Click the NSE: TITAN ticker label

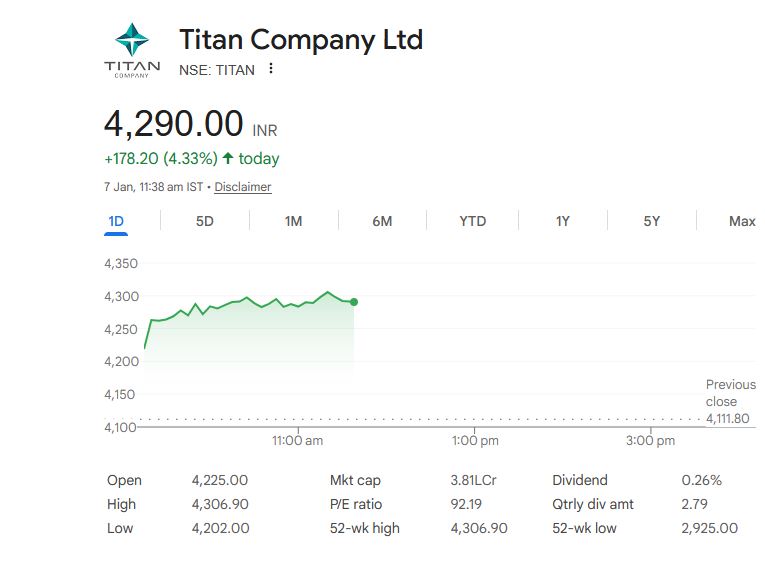216,70
